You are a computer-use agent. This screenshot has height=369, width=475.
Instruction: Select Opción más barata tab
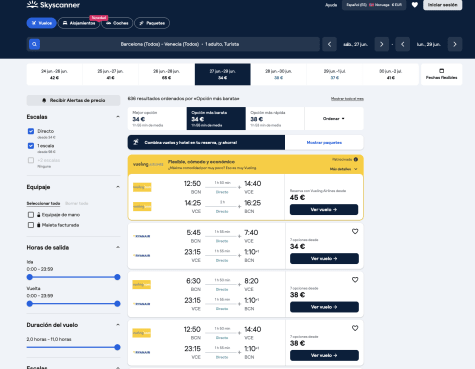click(x=216, y=119)
